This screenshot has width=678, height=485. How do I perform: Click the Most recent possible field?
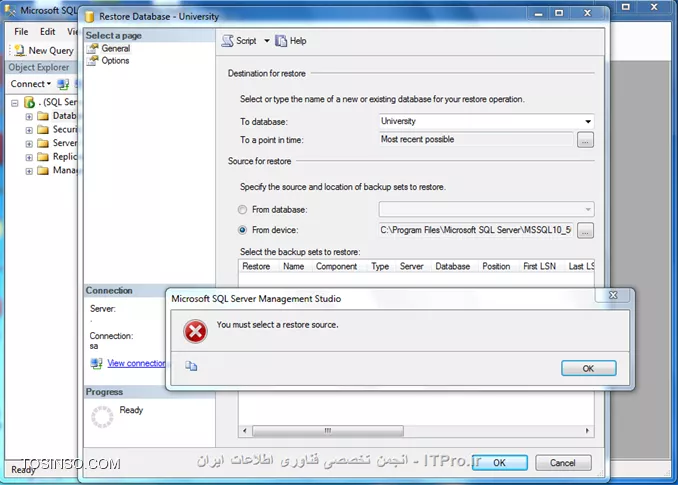pos(476,140)
